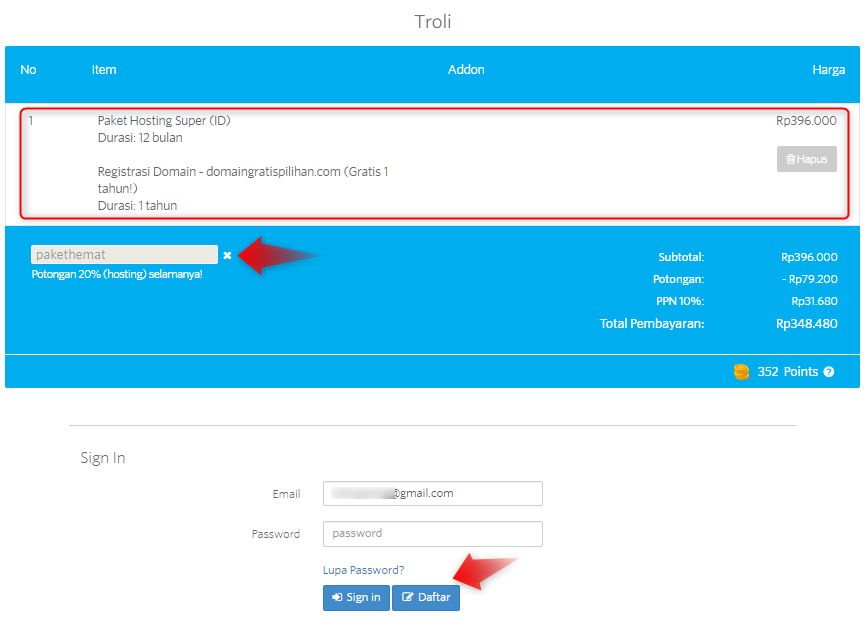Remove the applied pakethemat promo code
This screenshot has height=620, width=864.
pos(227,255)
